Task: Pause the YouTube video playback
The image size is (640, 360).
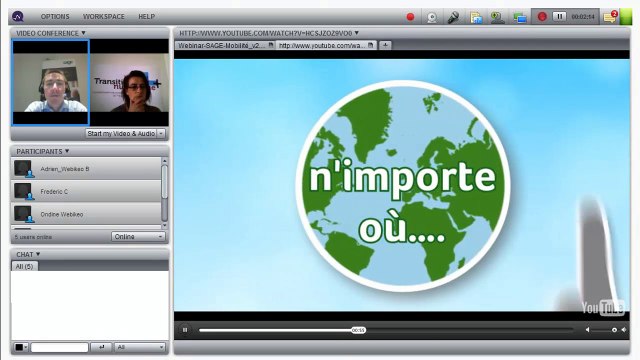Action: coord(185,330)
